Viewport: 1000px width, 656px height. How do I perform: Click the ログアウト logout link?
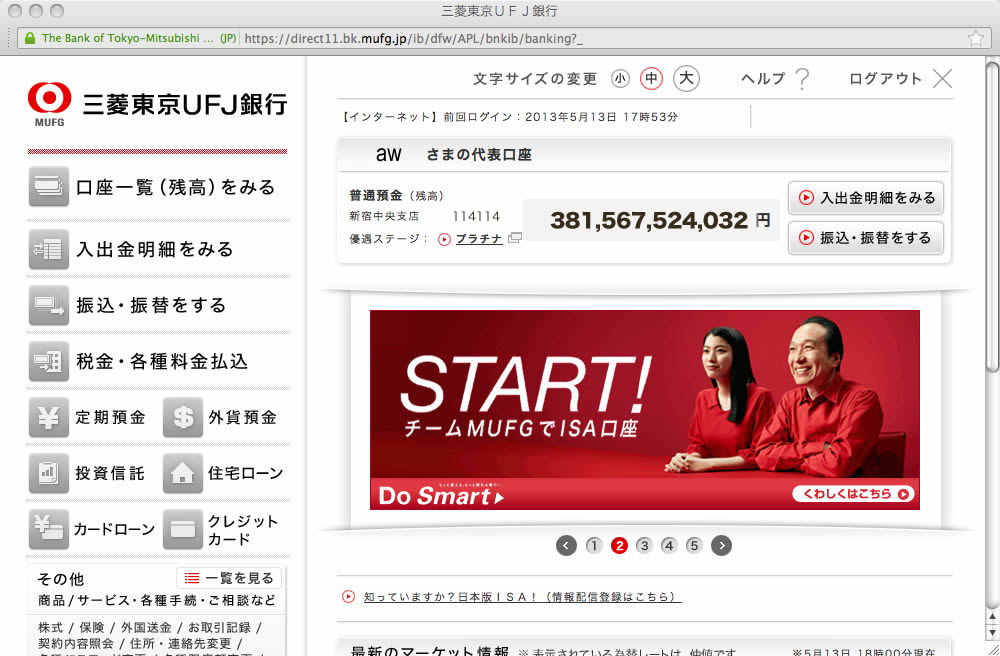tap(899, 78)
